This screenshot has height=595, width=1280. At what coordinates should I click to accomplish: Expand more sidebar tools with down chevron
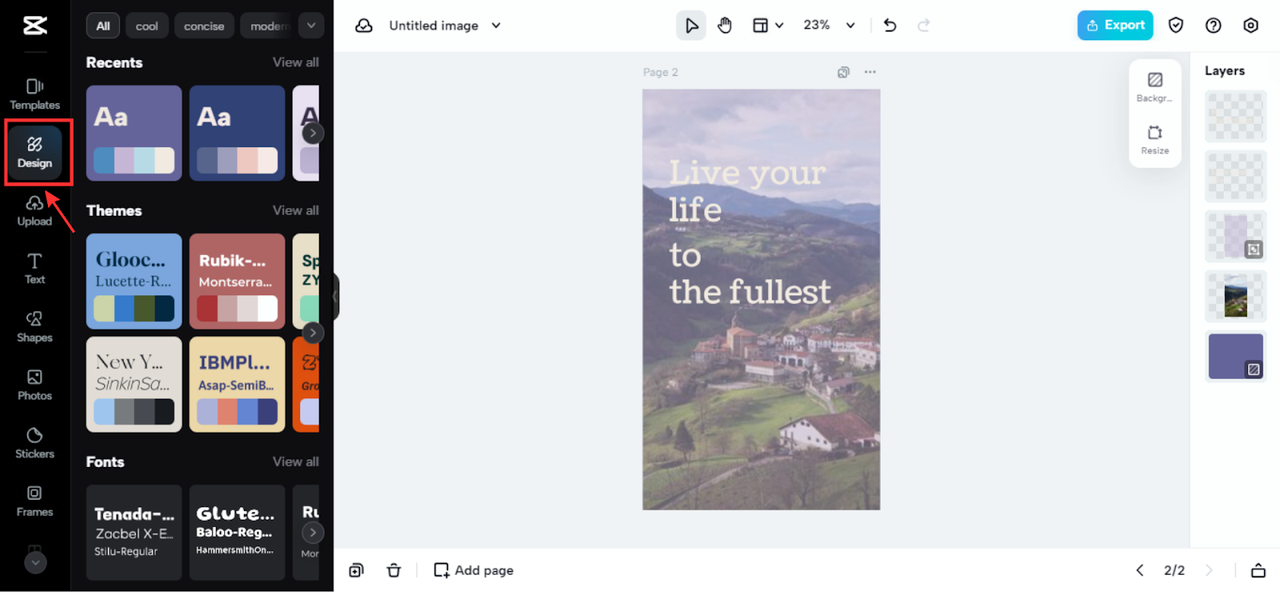tap(35, 563)
